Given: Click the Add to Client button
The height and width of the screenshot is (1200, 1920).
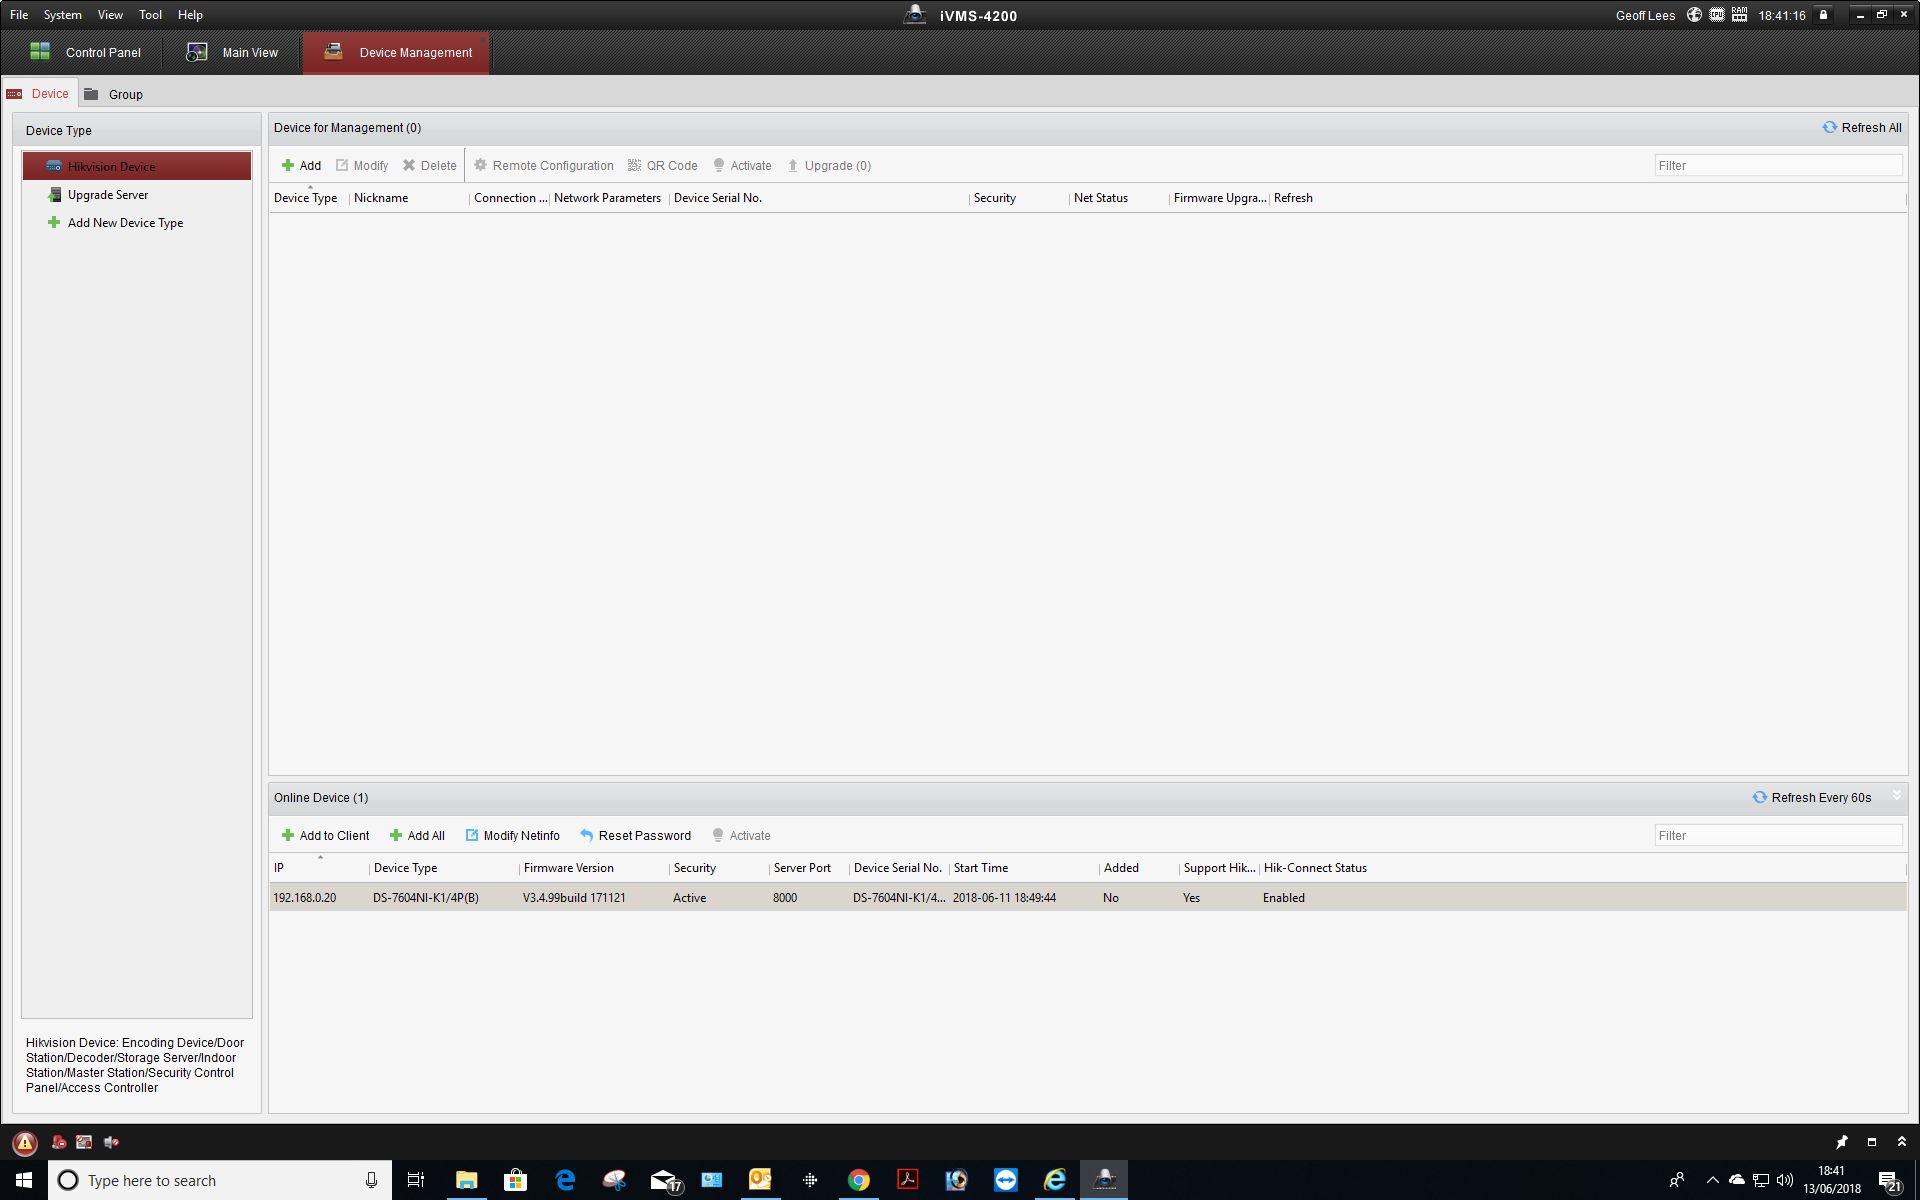Looking at the screenshot, I should [x=325, y=835].
